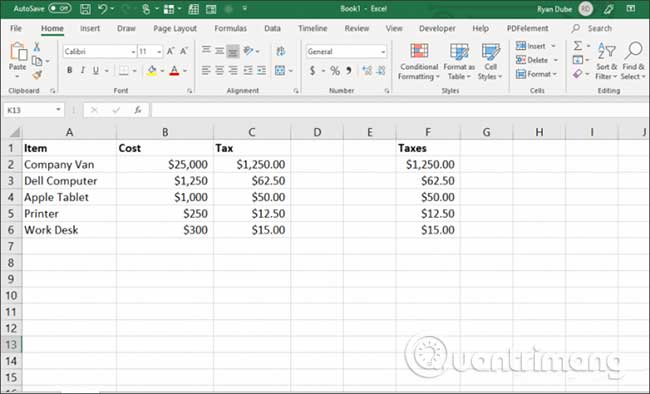The image size is (650, 394).
Task: Apply Bold formatting button
Action: [x=70, y=71]
